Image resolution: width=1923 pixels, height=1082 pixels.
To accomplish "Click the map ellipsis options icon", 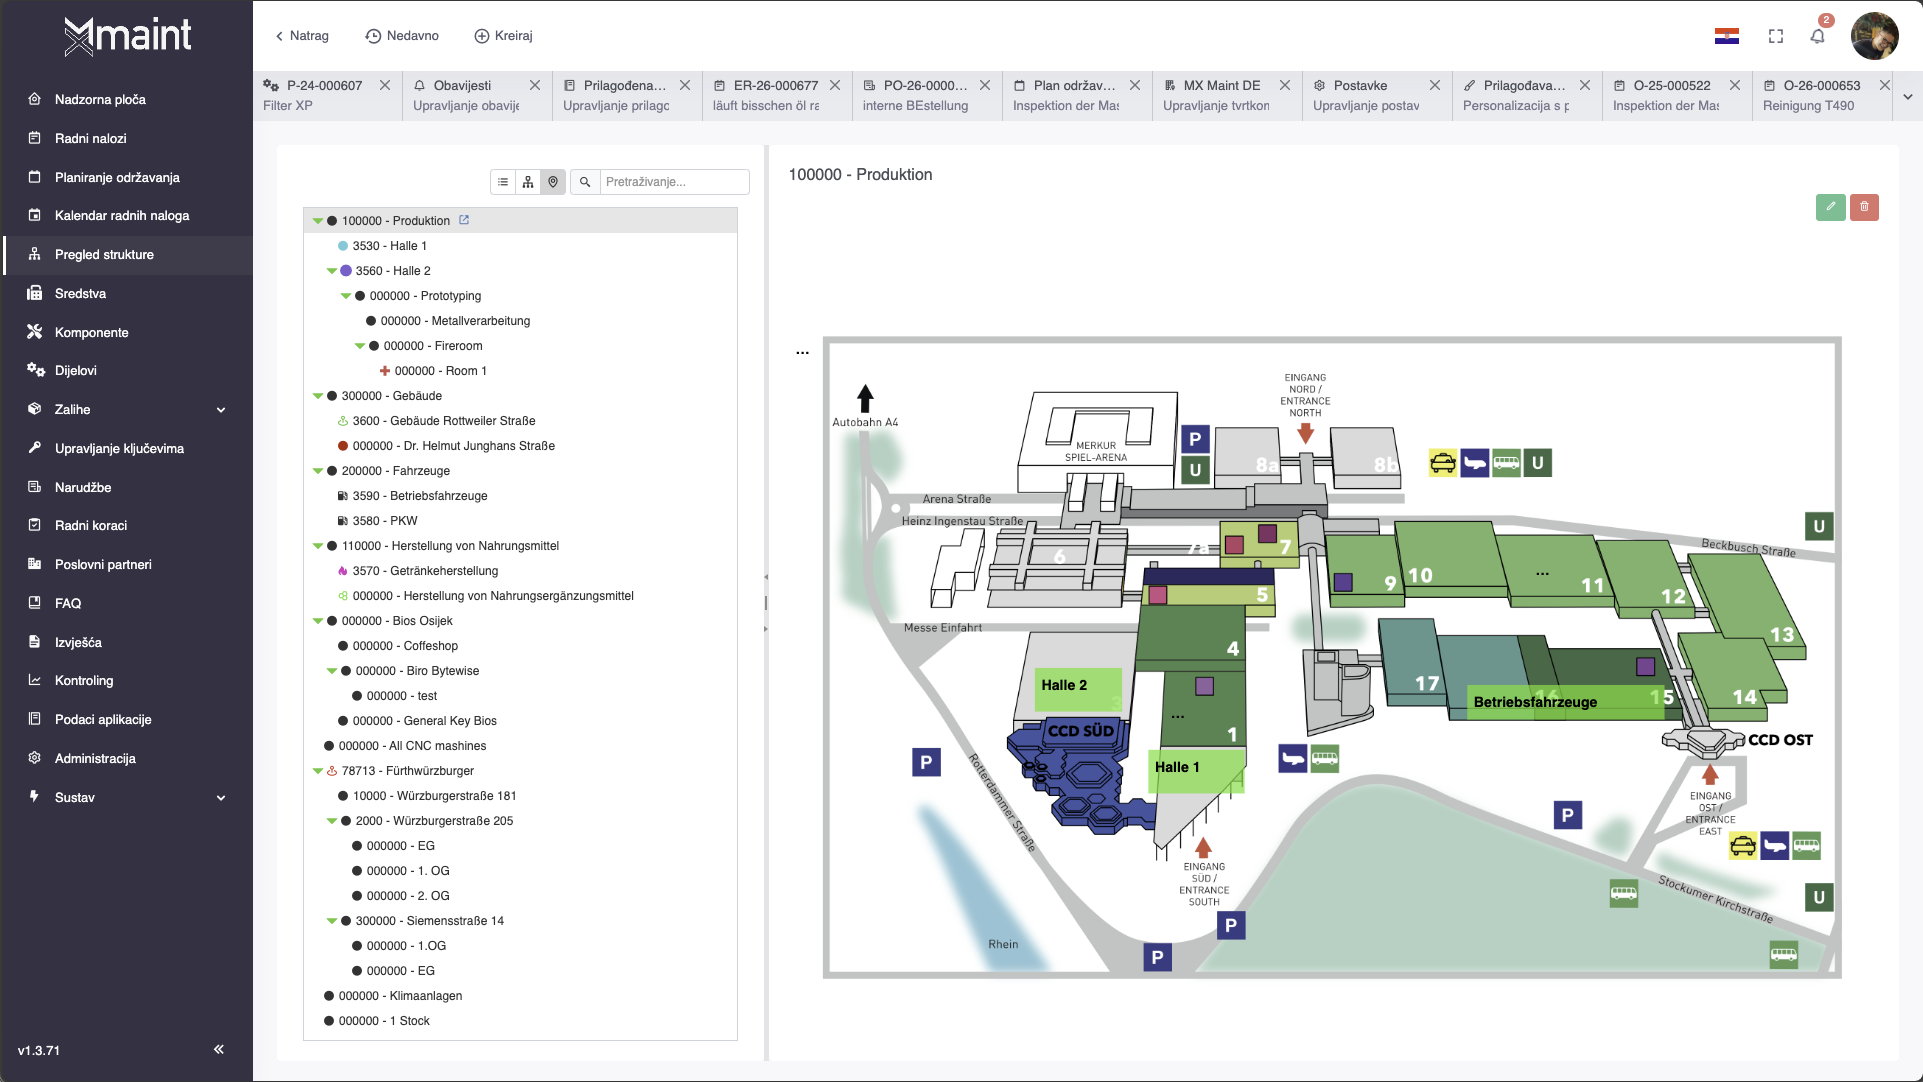I will 802,353.
